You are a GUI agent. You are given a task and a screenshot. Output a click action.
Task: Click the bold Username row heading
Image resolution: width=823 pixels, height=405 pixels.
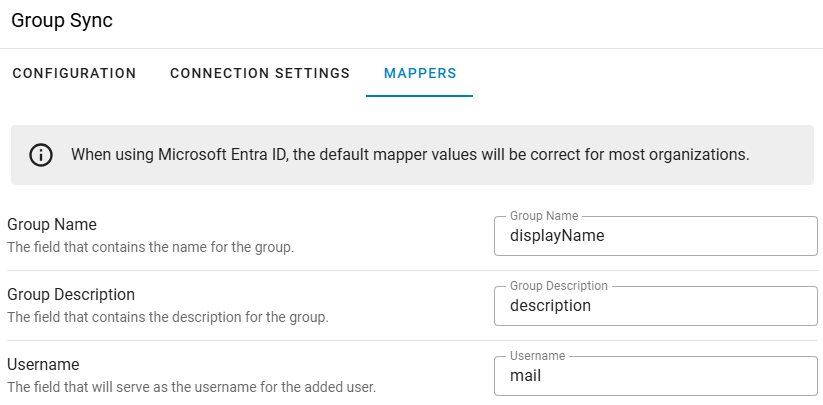pos(43,365)
